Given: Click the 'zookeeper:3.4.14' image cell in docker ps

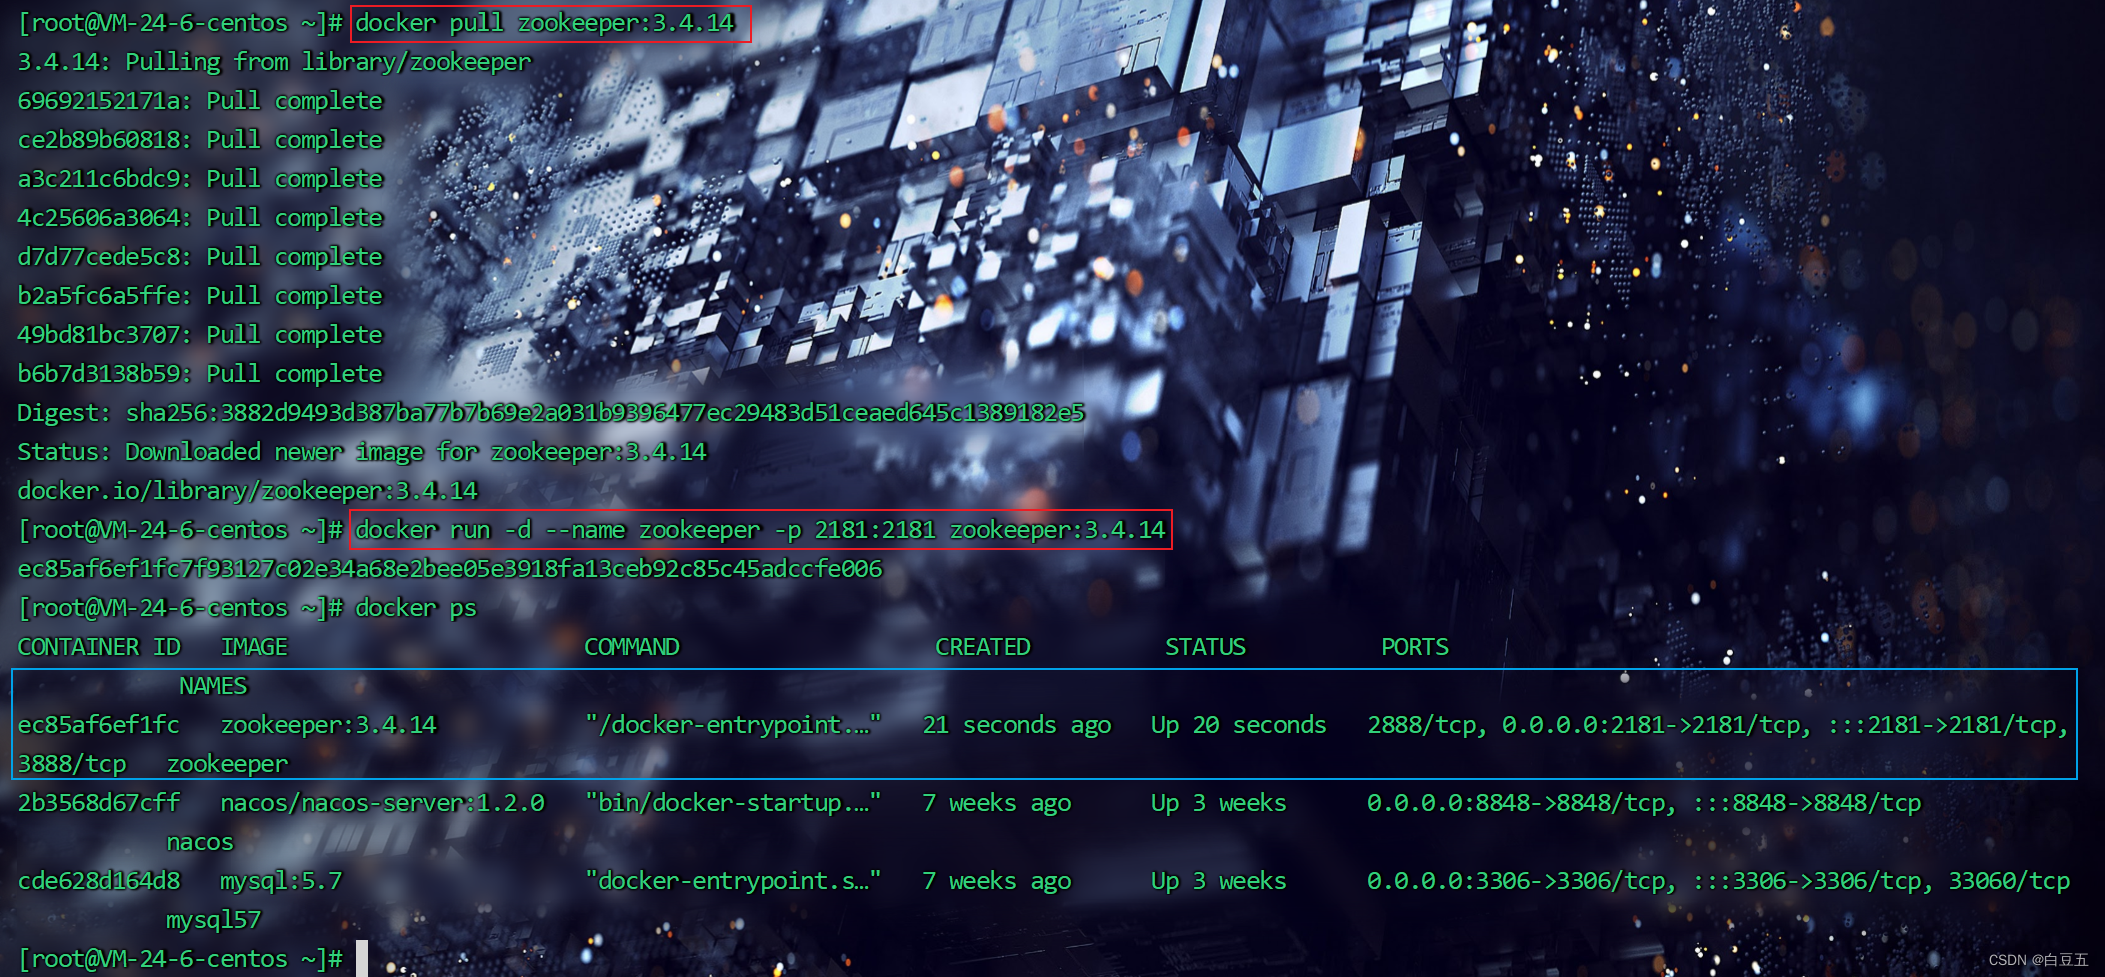Looking at the screenshot, I should click(329, 725).
